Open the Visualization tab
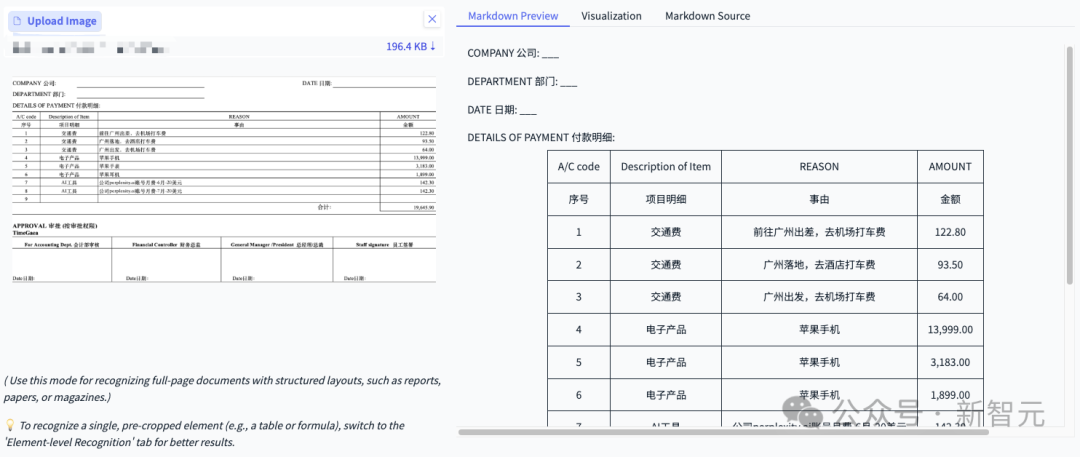This screenshot has height=457, width=1080. [611, 16]
